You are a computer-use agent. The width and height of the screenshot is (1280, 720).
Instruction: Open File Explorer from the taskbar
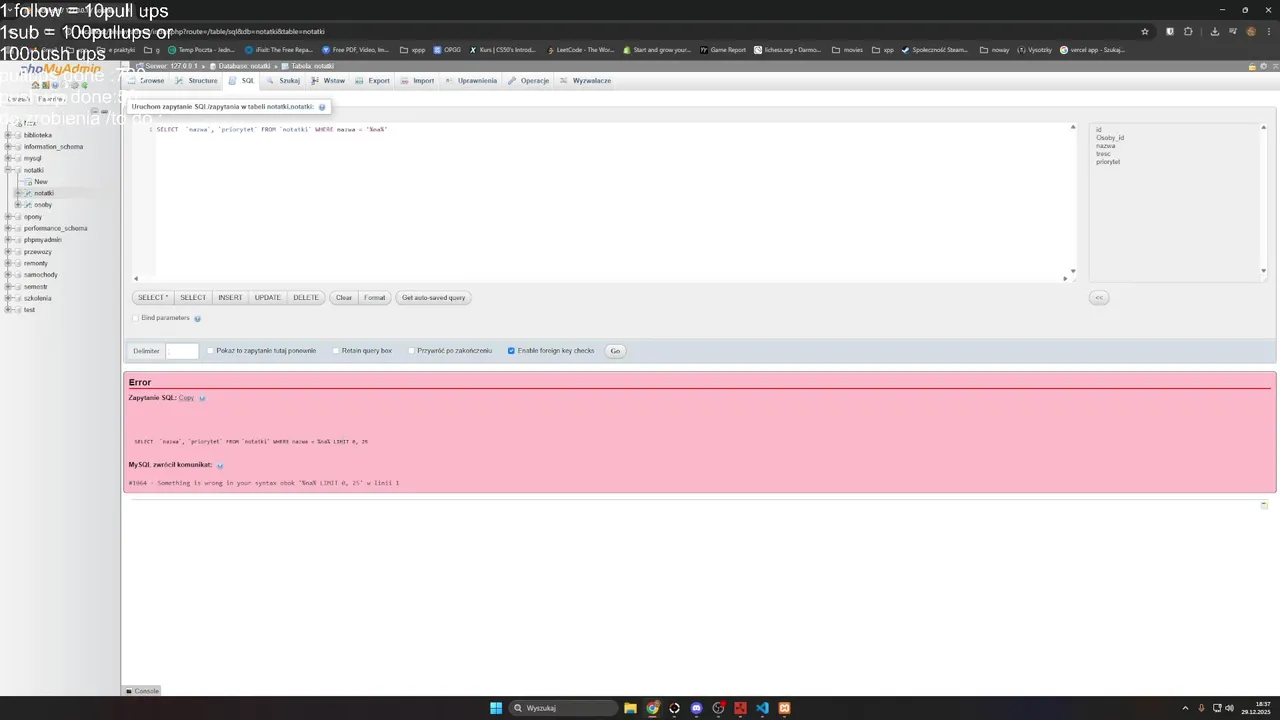tap(630, 708)
